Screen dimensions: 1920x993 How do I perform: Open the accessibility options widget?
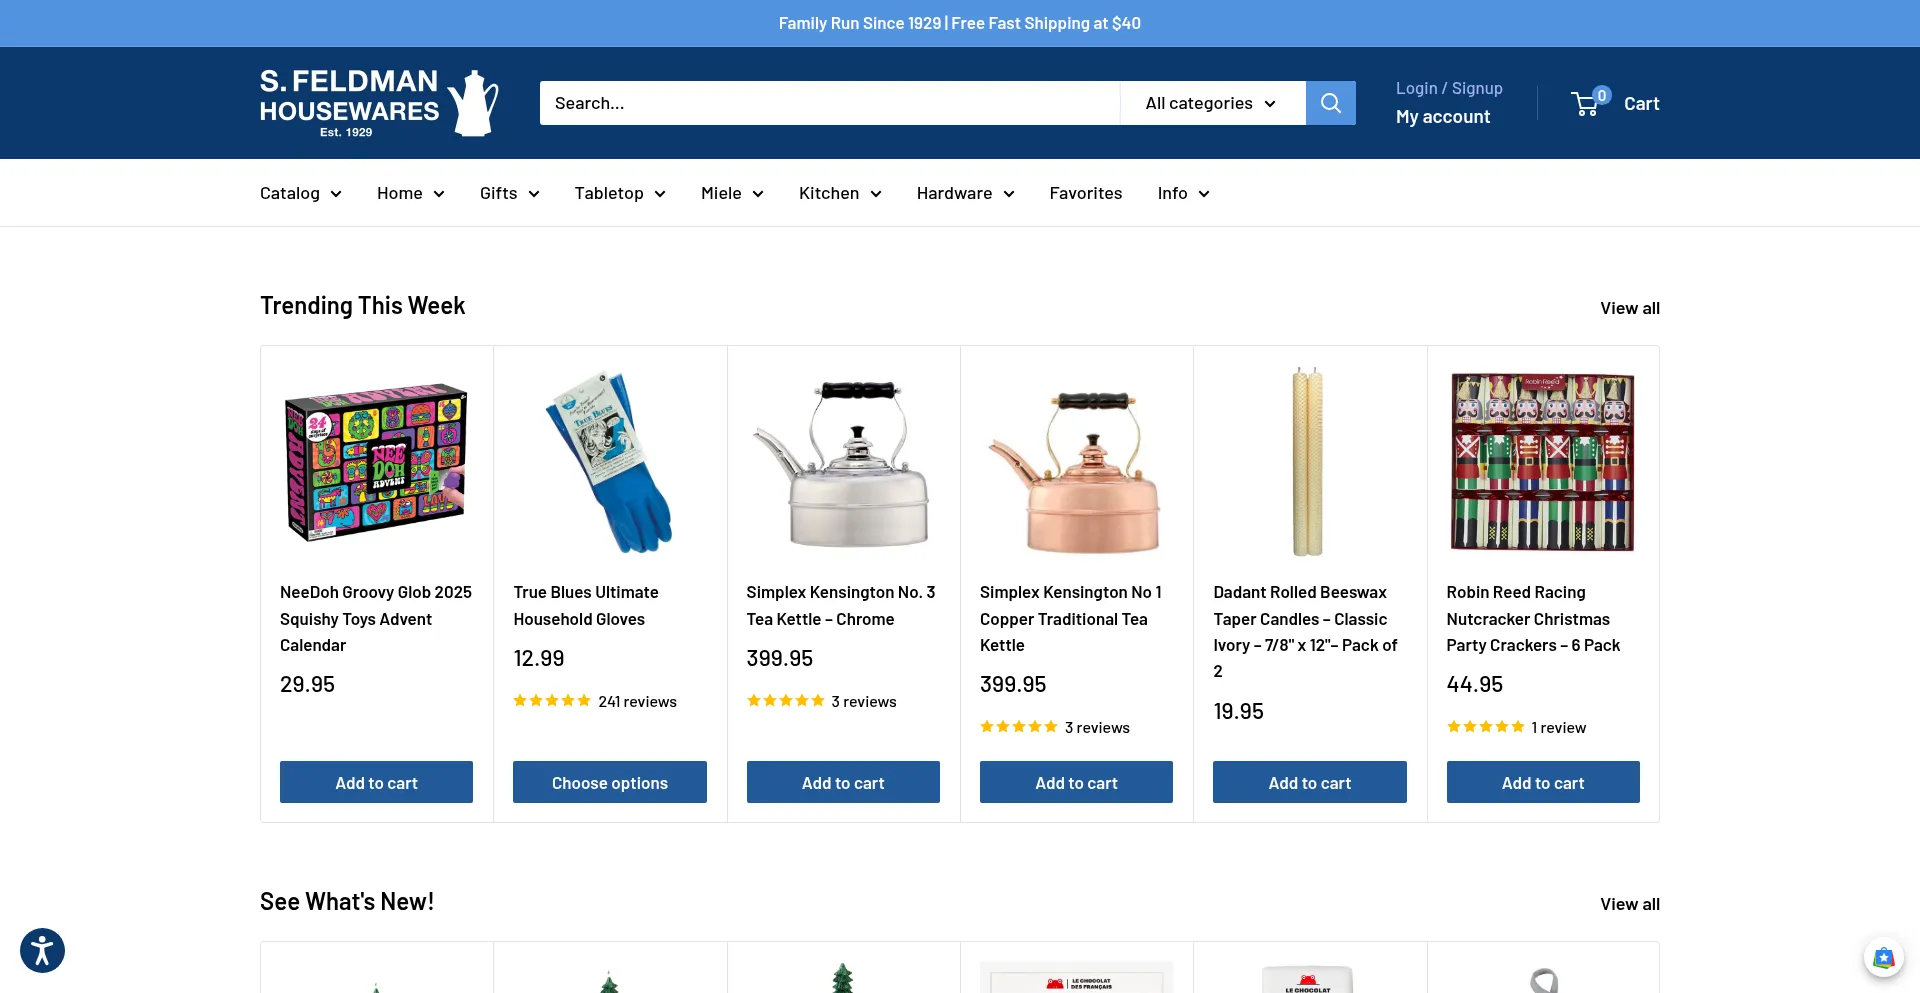(x=42, y=950)
